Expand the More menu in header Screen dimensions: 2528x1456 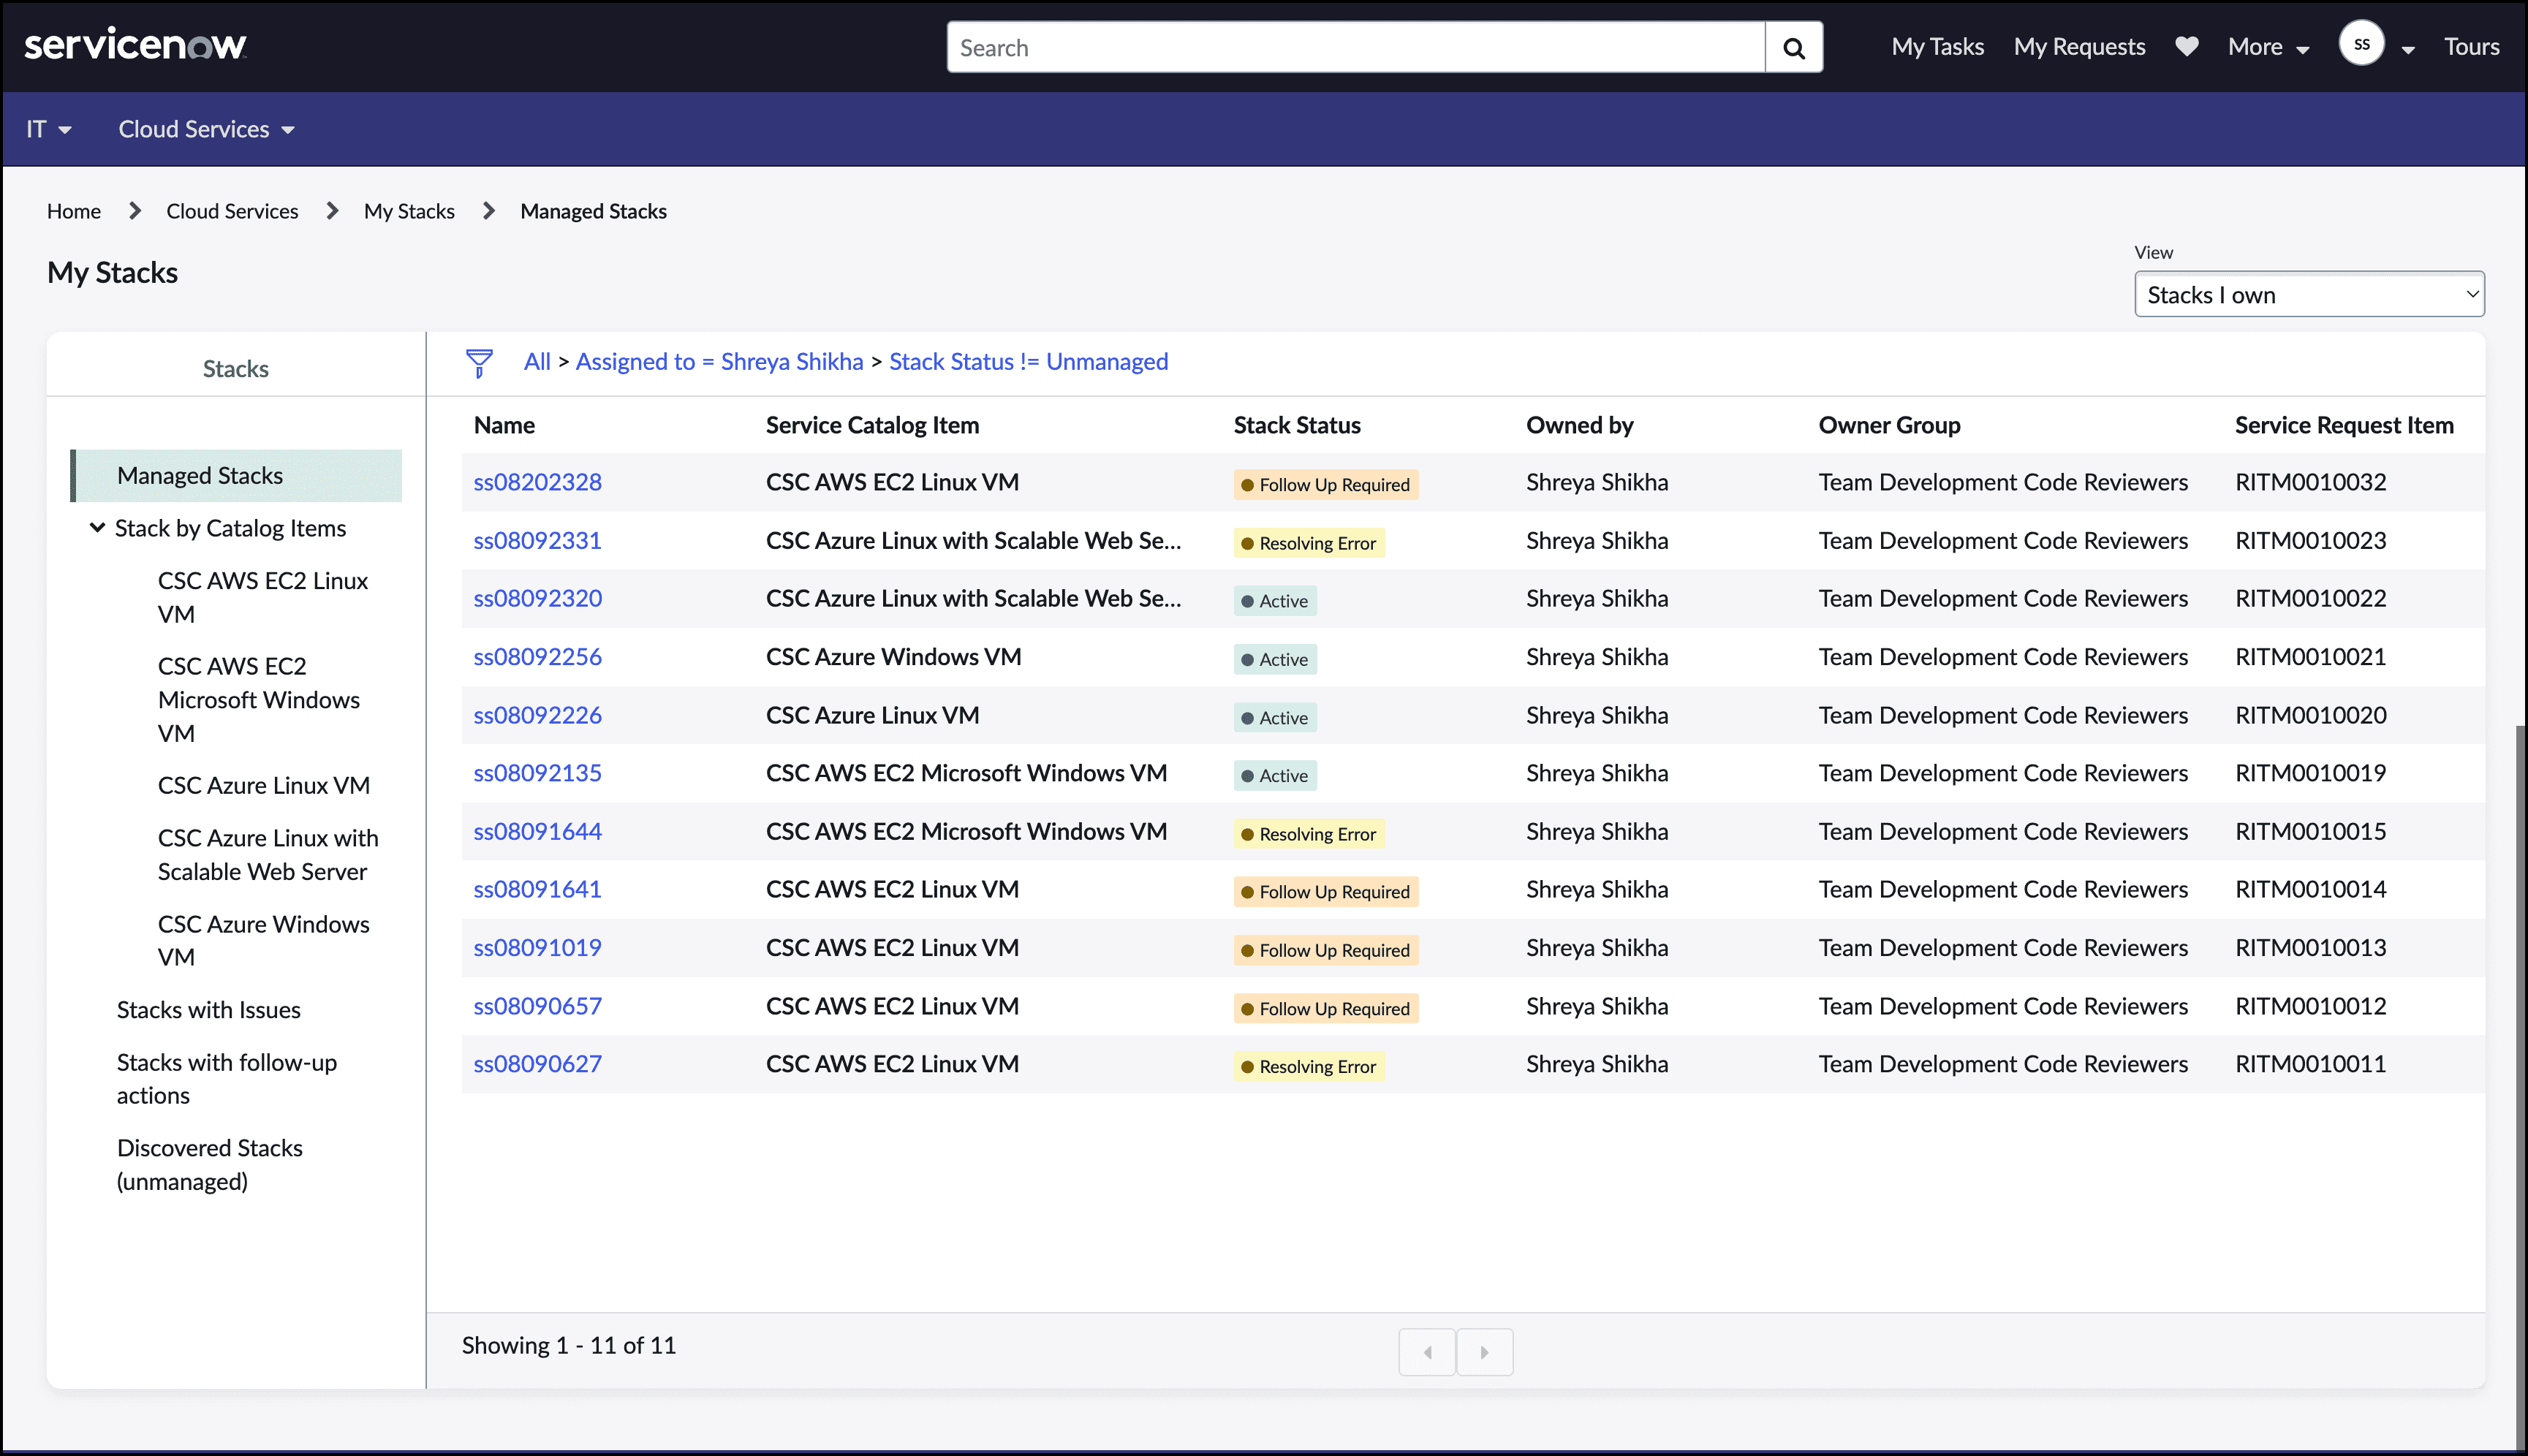click(2267, 47)
